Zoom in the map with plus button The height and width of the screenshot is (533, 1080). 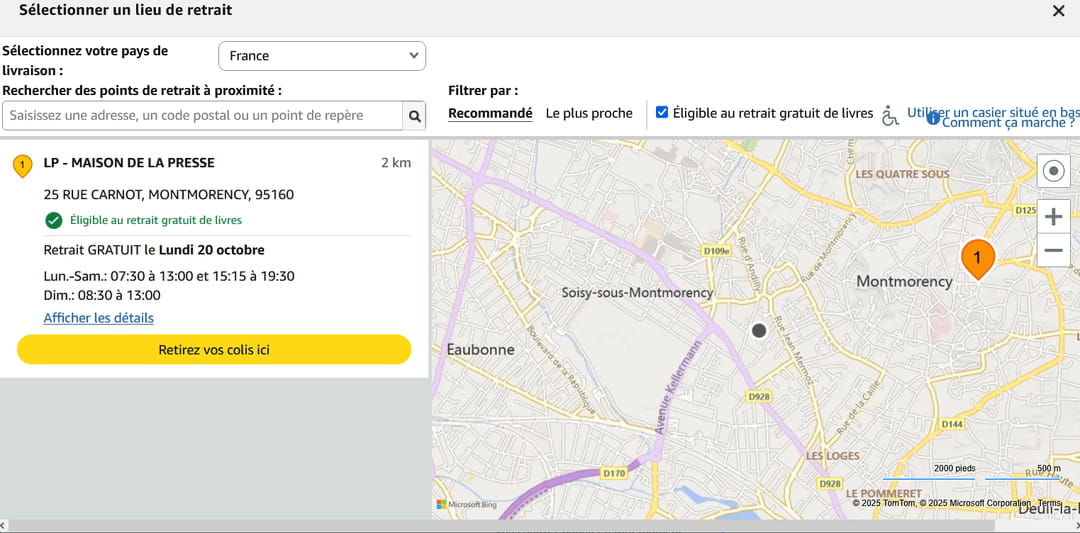click(1053, 217)
